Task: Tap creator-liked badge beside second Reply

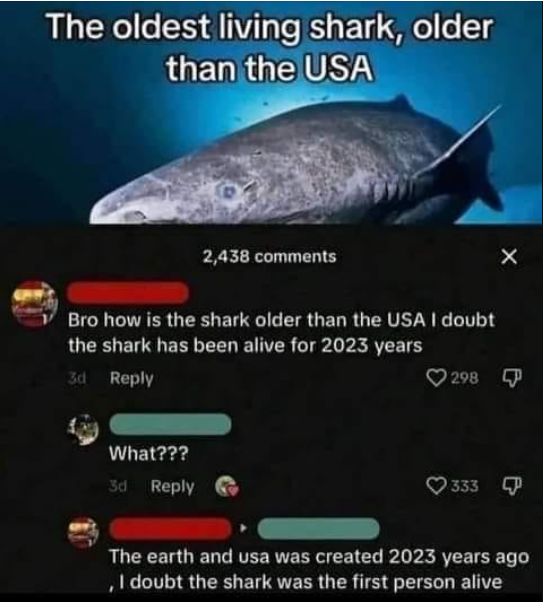Action: pyautogui.click(x=227, y=487)
